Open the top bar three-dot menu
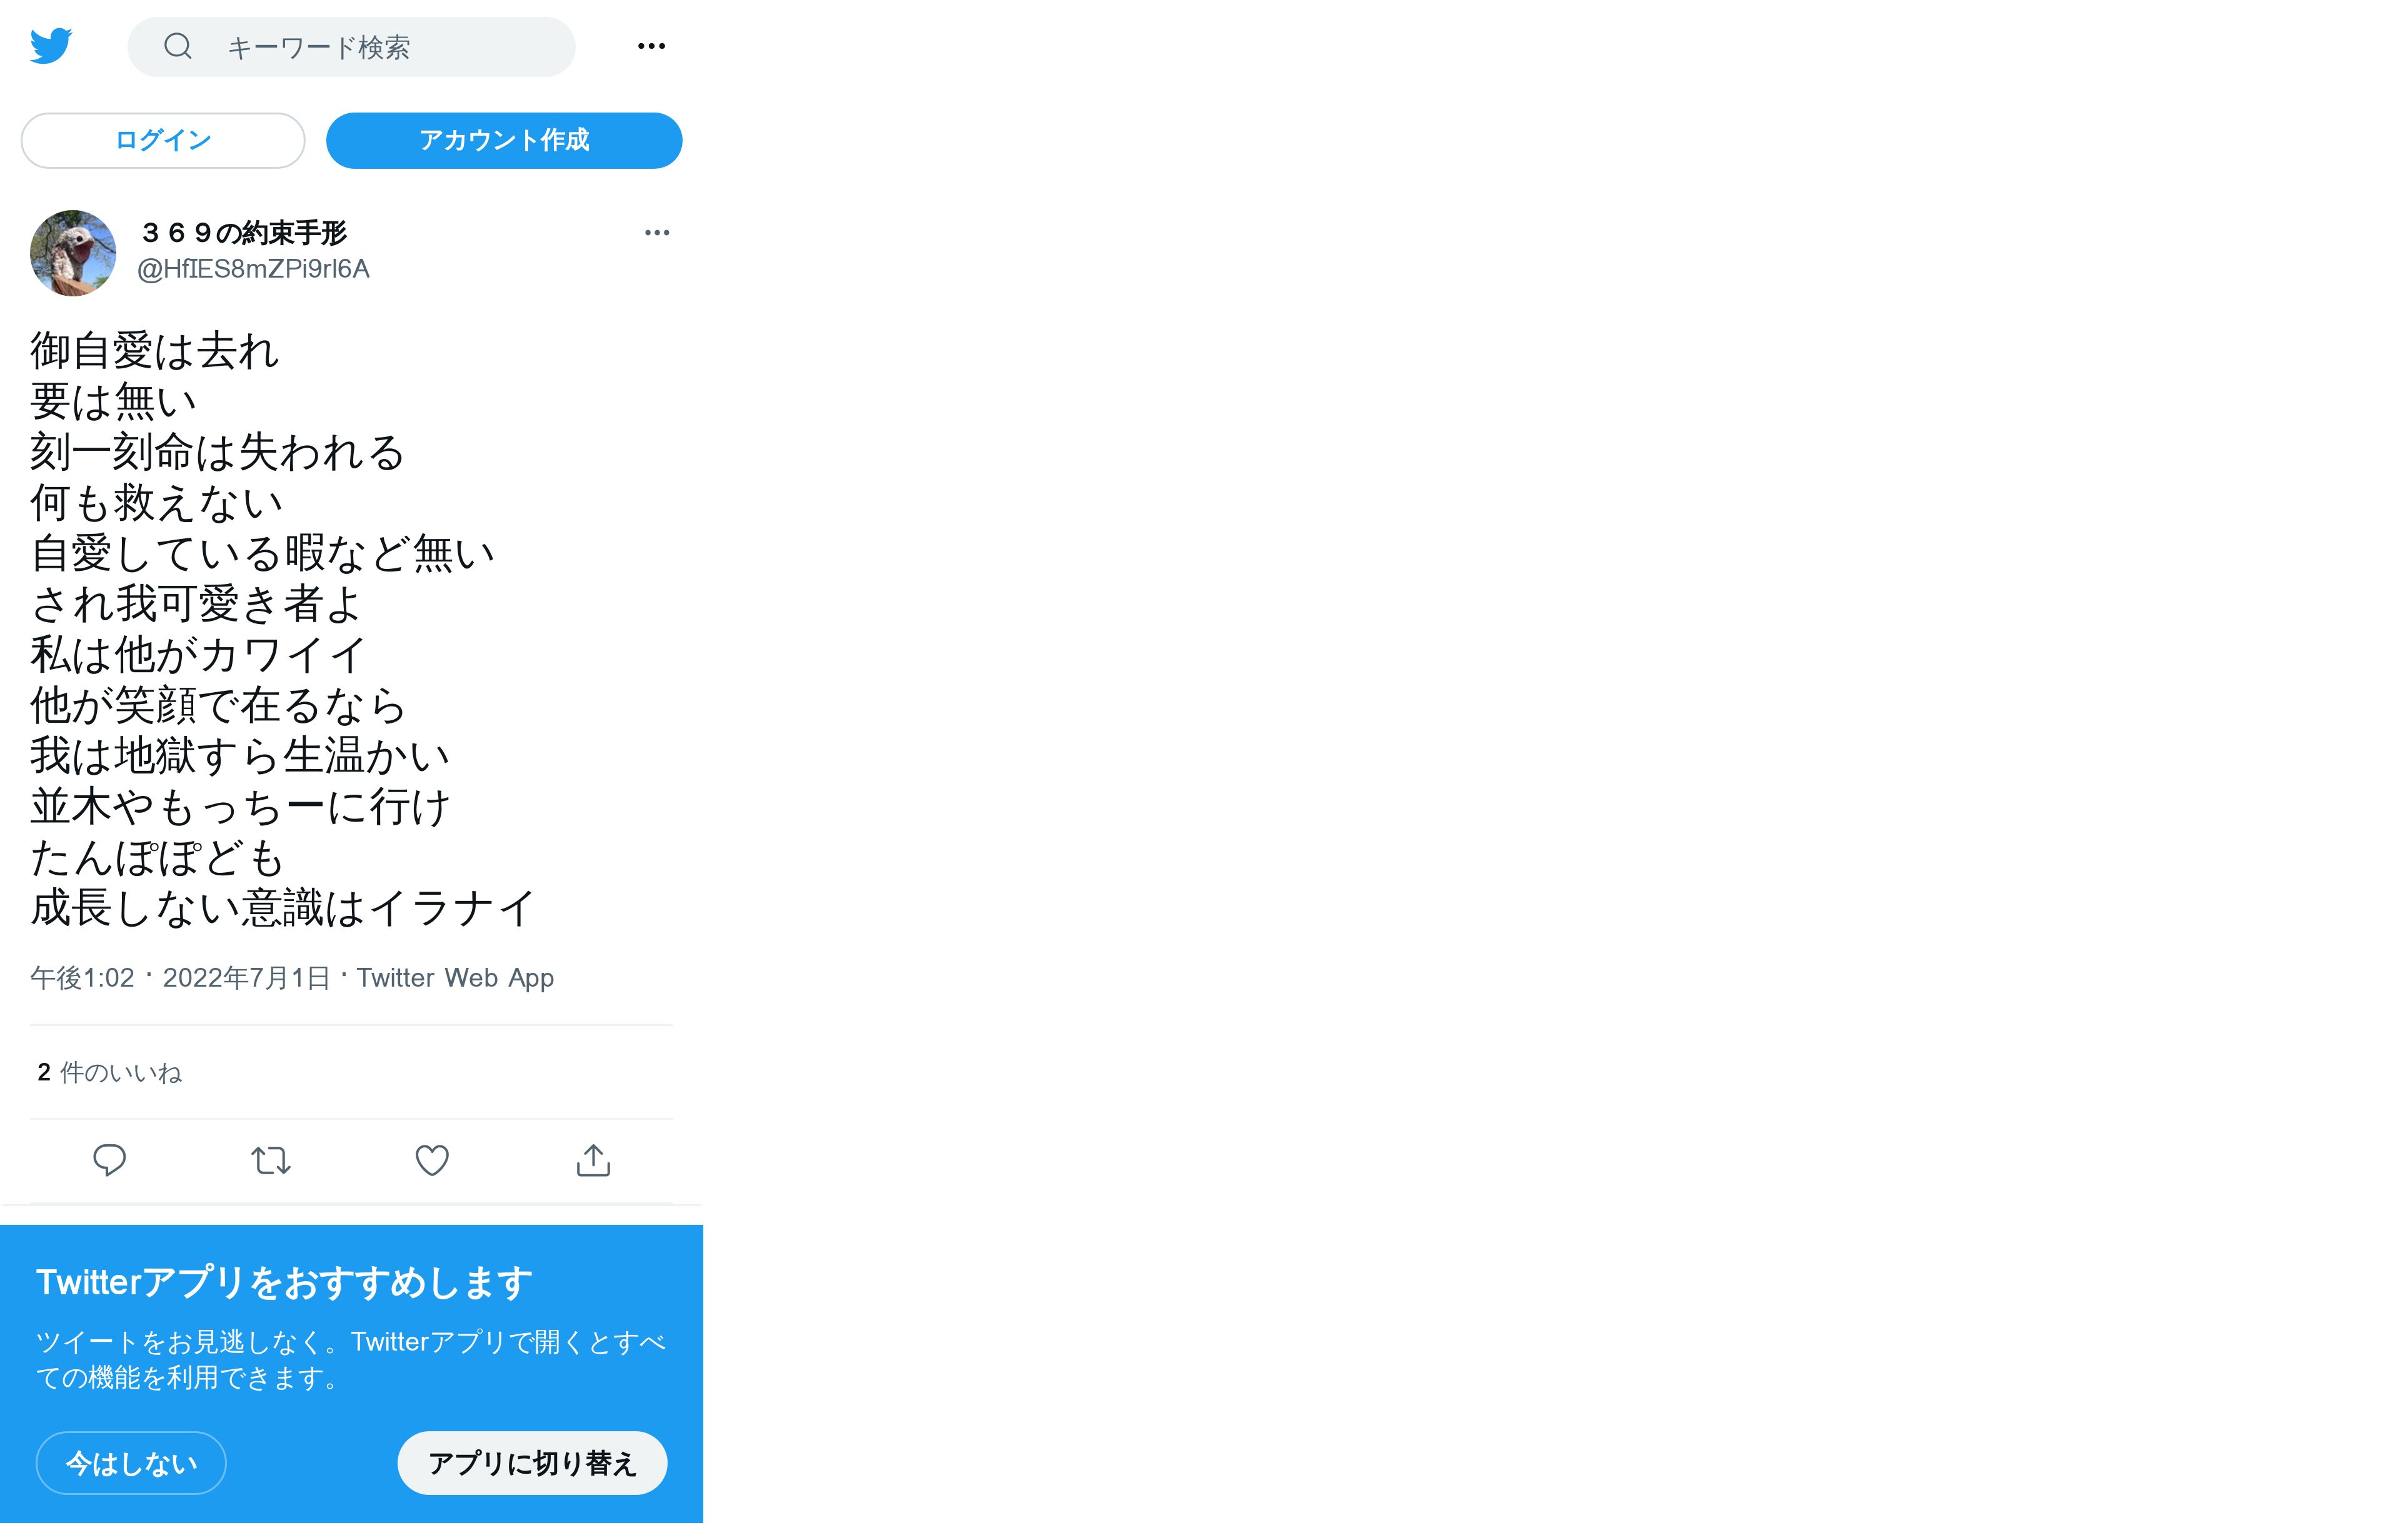 point(651,46)
